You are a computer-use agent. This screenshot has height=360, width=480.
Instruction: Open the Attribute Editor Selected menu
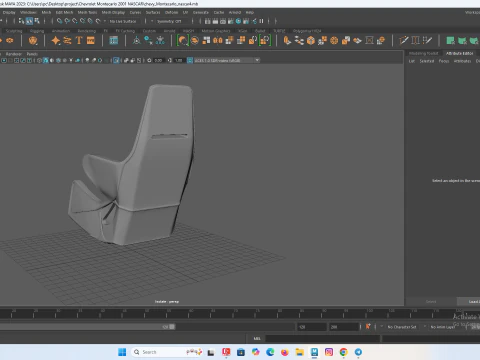point(427,61)
